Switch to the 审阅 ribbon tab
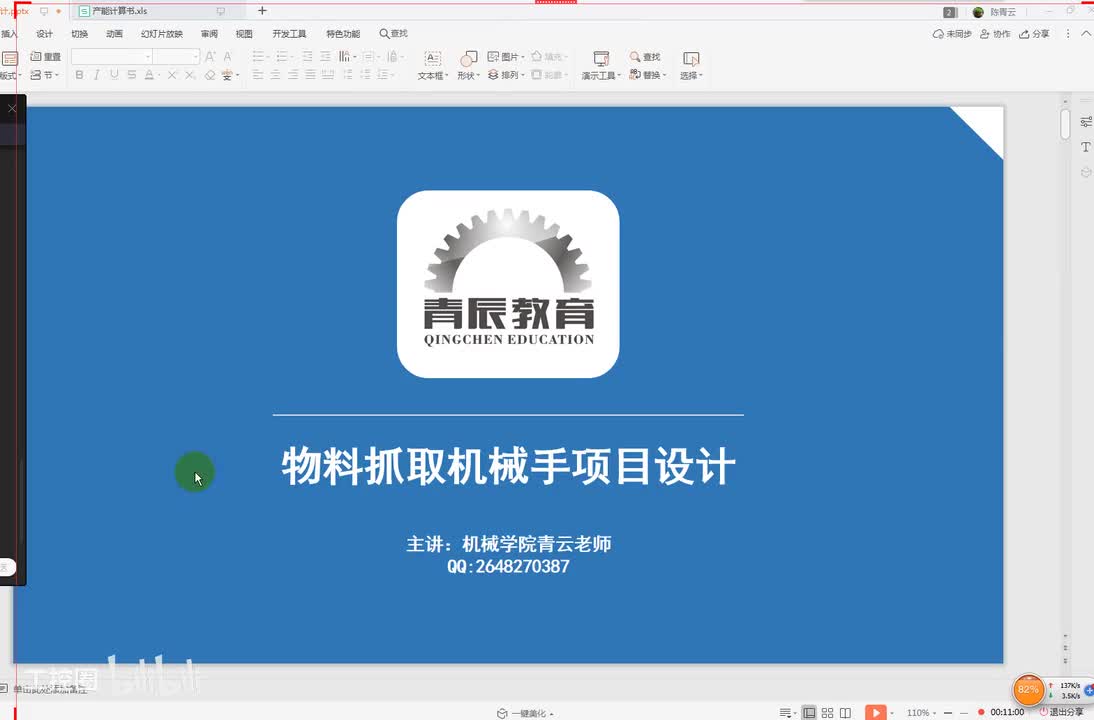 tap(209, 33)
